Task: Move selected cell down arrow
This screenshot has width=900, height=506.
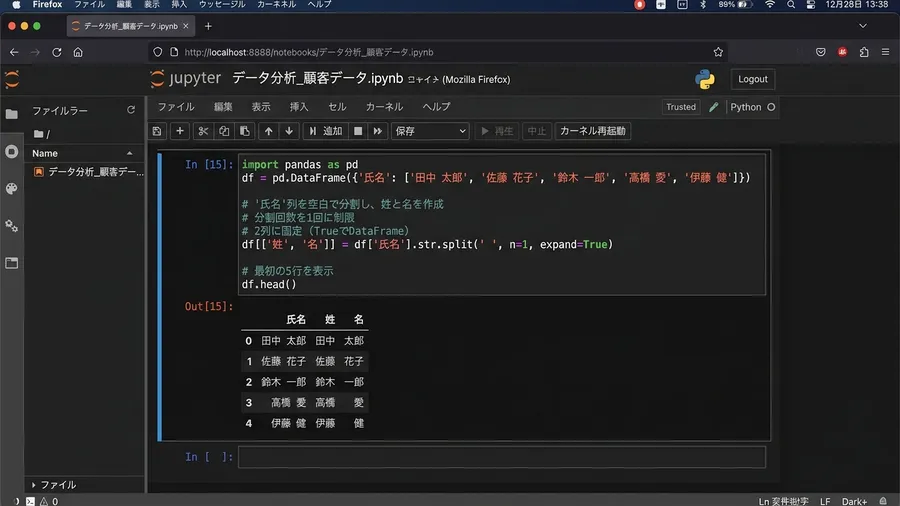Action: pos(289,131)
